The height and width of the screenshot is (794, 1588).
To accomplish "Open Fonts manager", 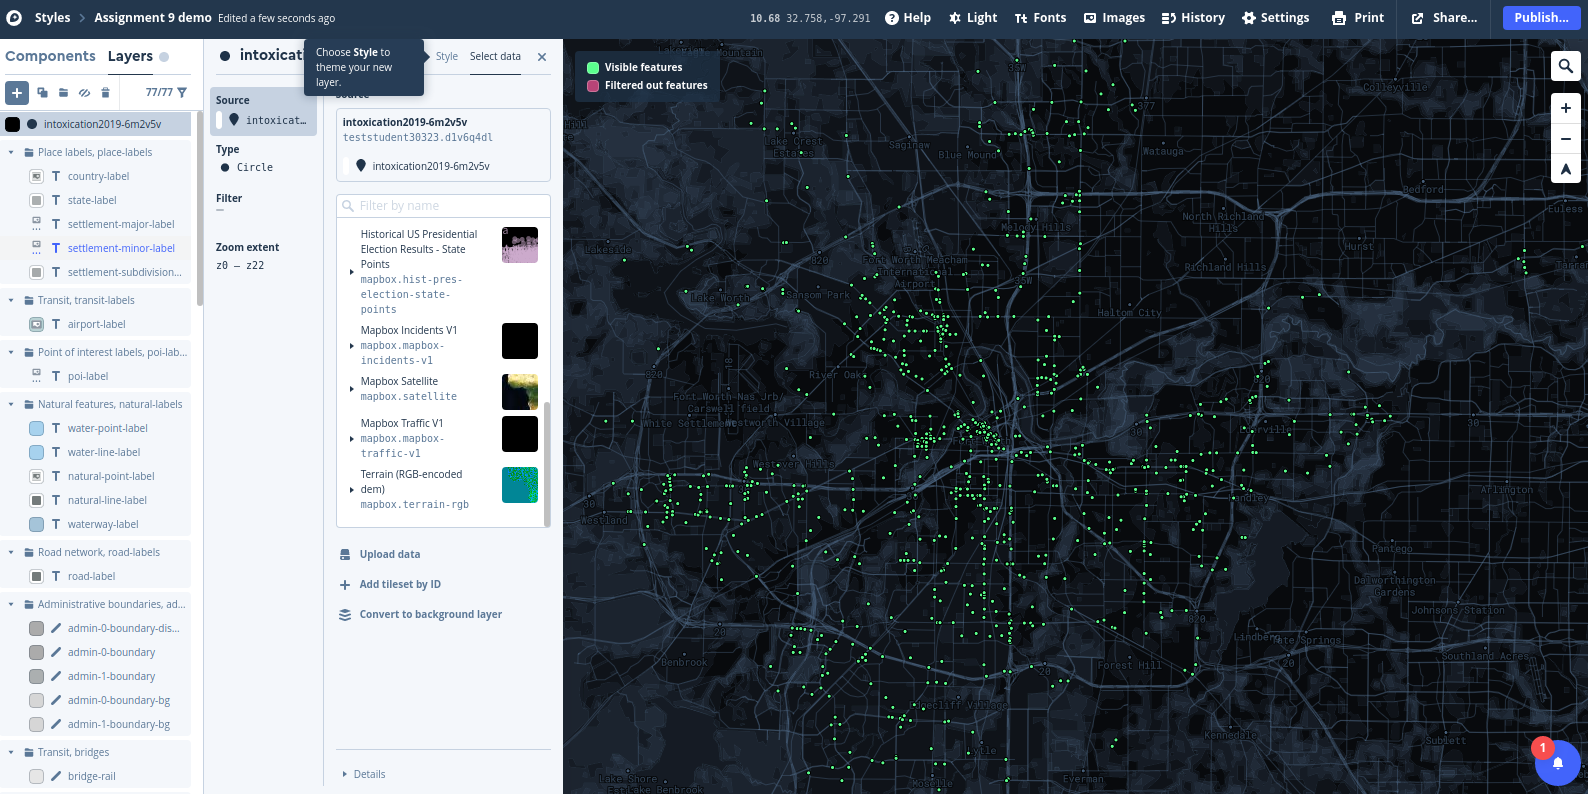I will (x=1040, y=18).
